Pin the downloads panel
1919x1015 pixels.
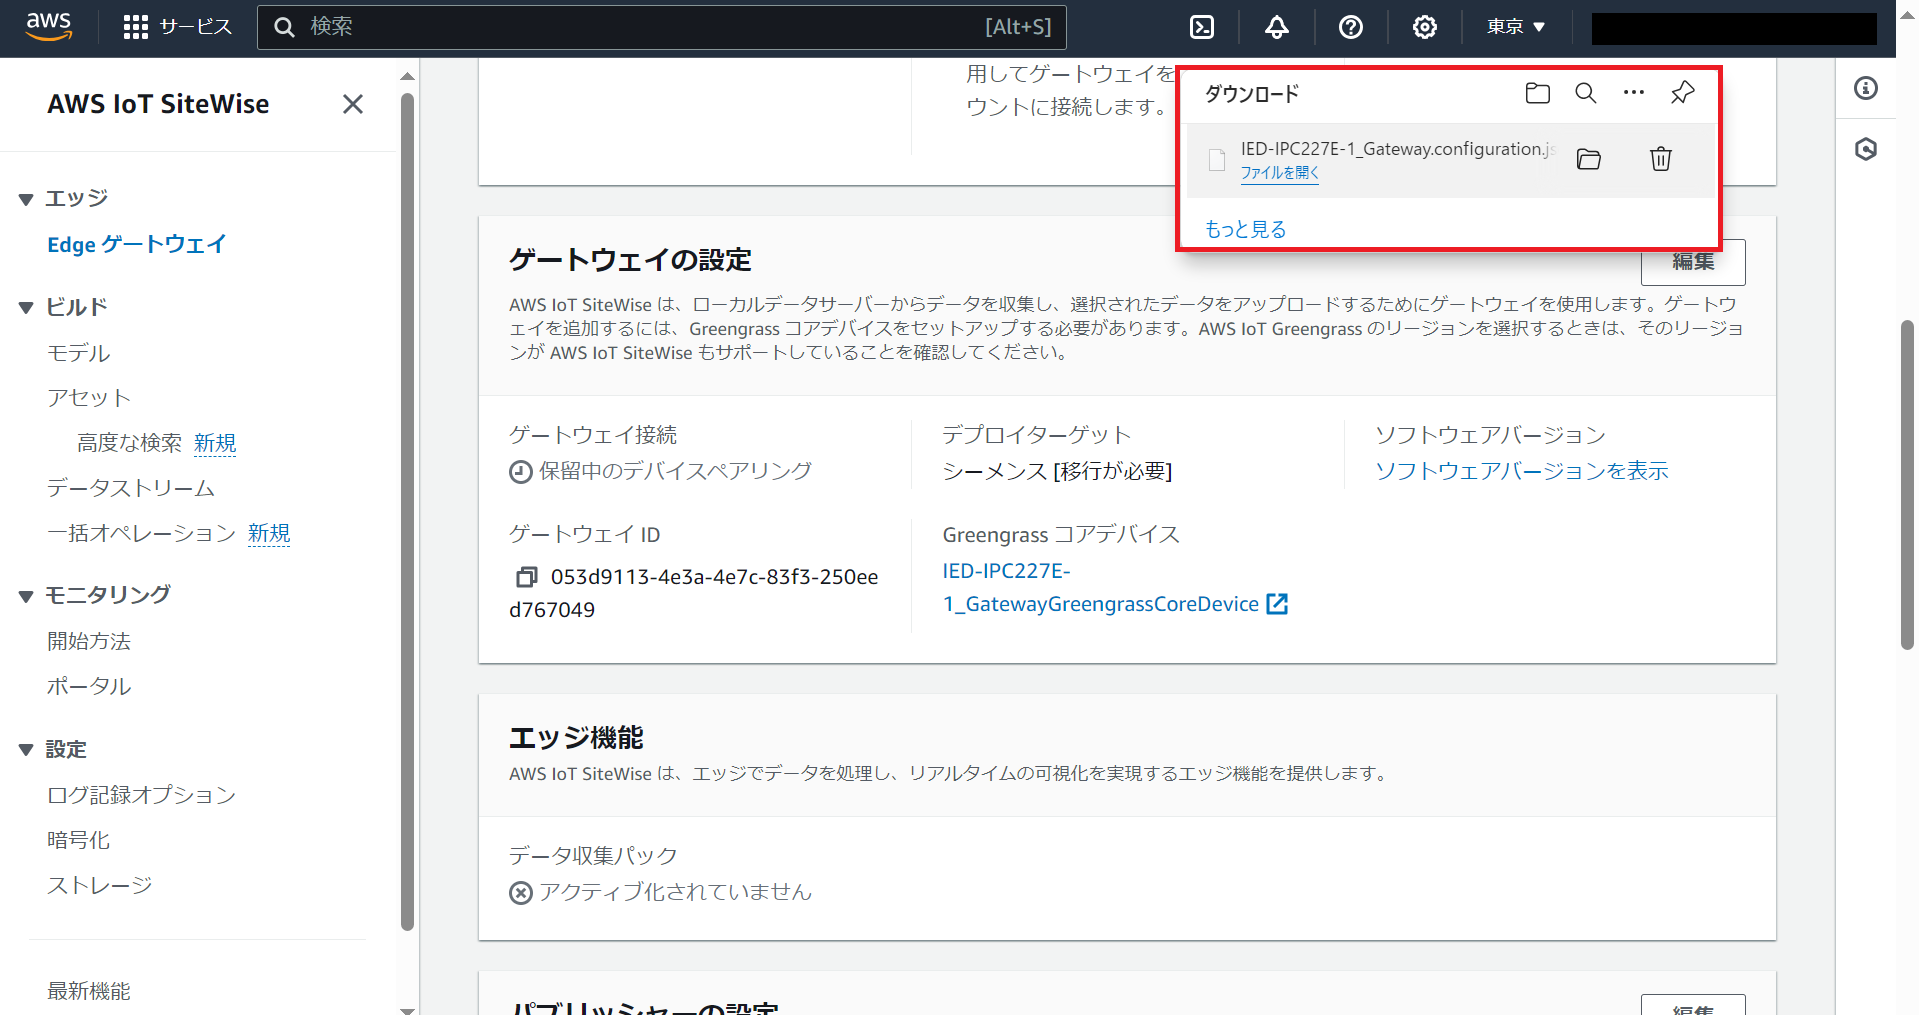(1682, 93)
